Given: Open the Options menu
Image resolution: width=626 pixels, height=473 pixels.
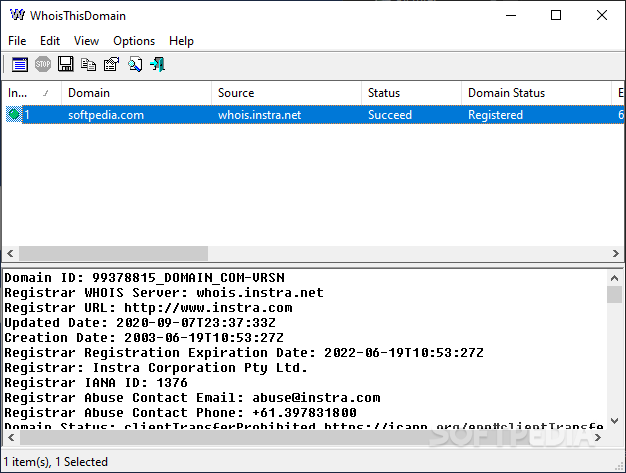Looking at the screenshot, I should tap(134, 41).
